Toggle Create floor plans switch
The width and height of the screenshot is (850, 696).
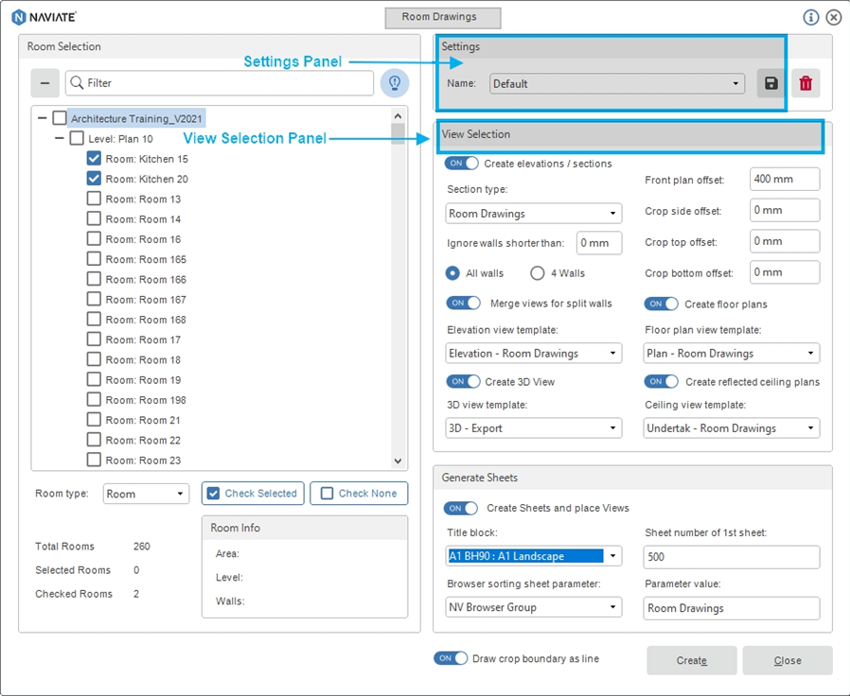[x=661, y=304]
